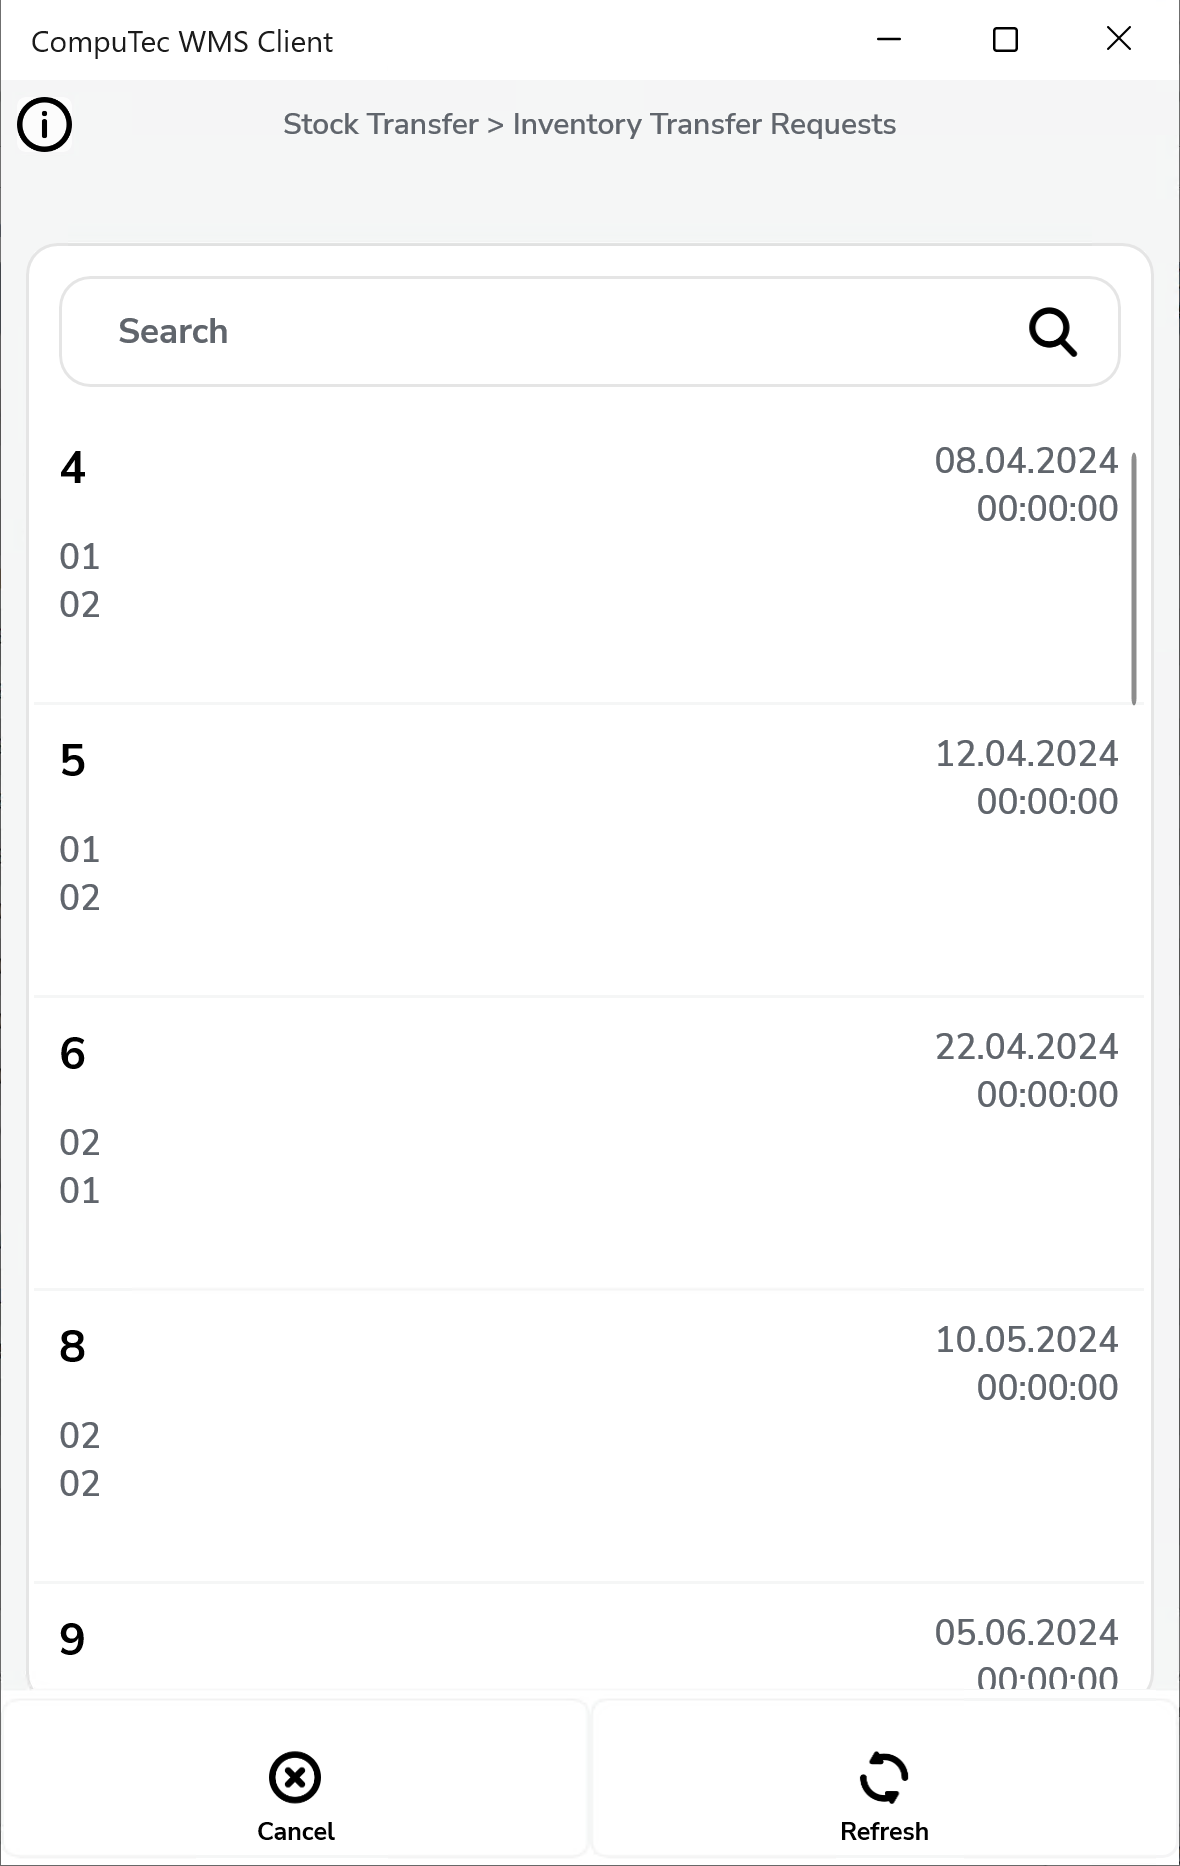Click the magnifying glass search icon
Image resolution: width=1180 pixels, height=1866 pixels.
(x=1052, y=332)
